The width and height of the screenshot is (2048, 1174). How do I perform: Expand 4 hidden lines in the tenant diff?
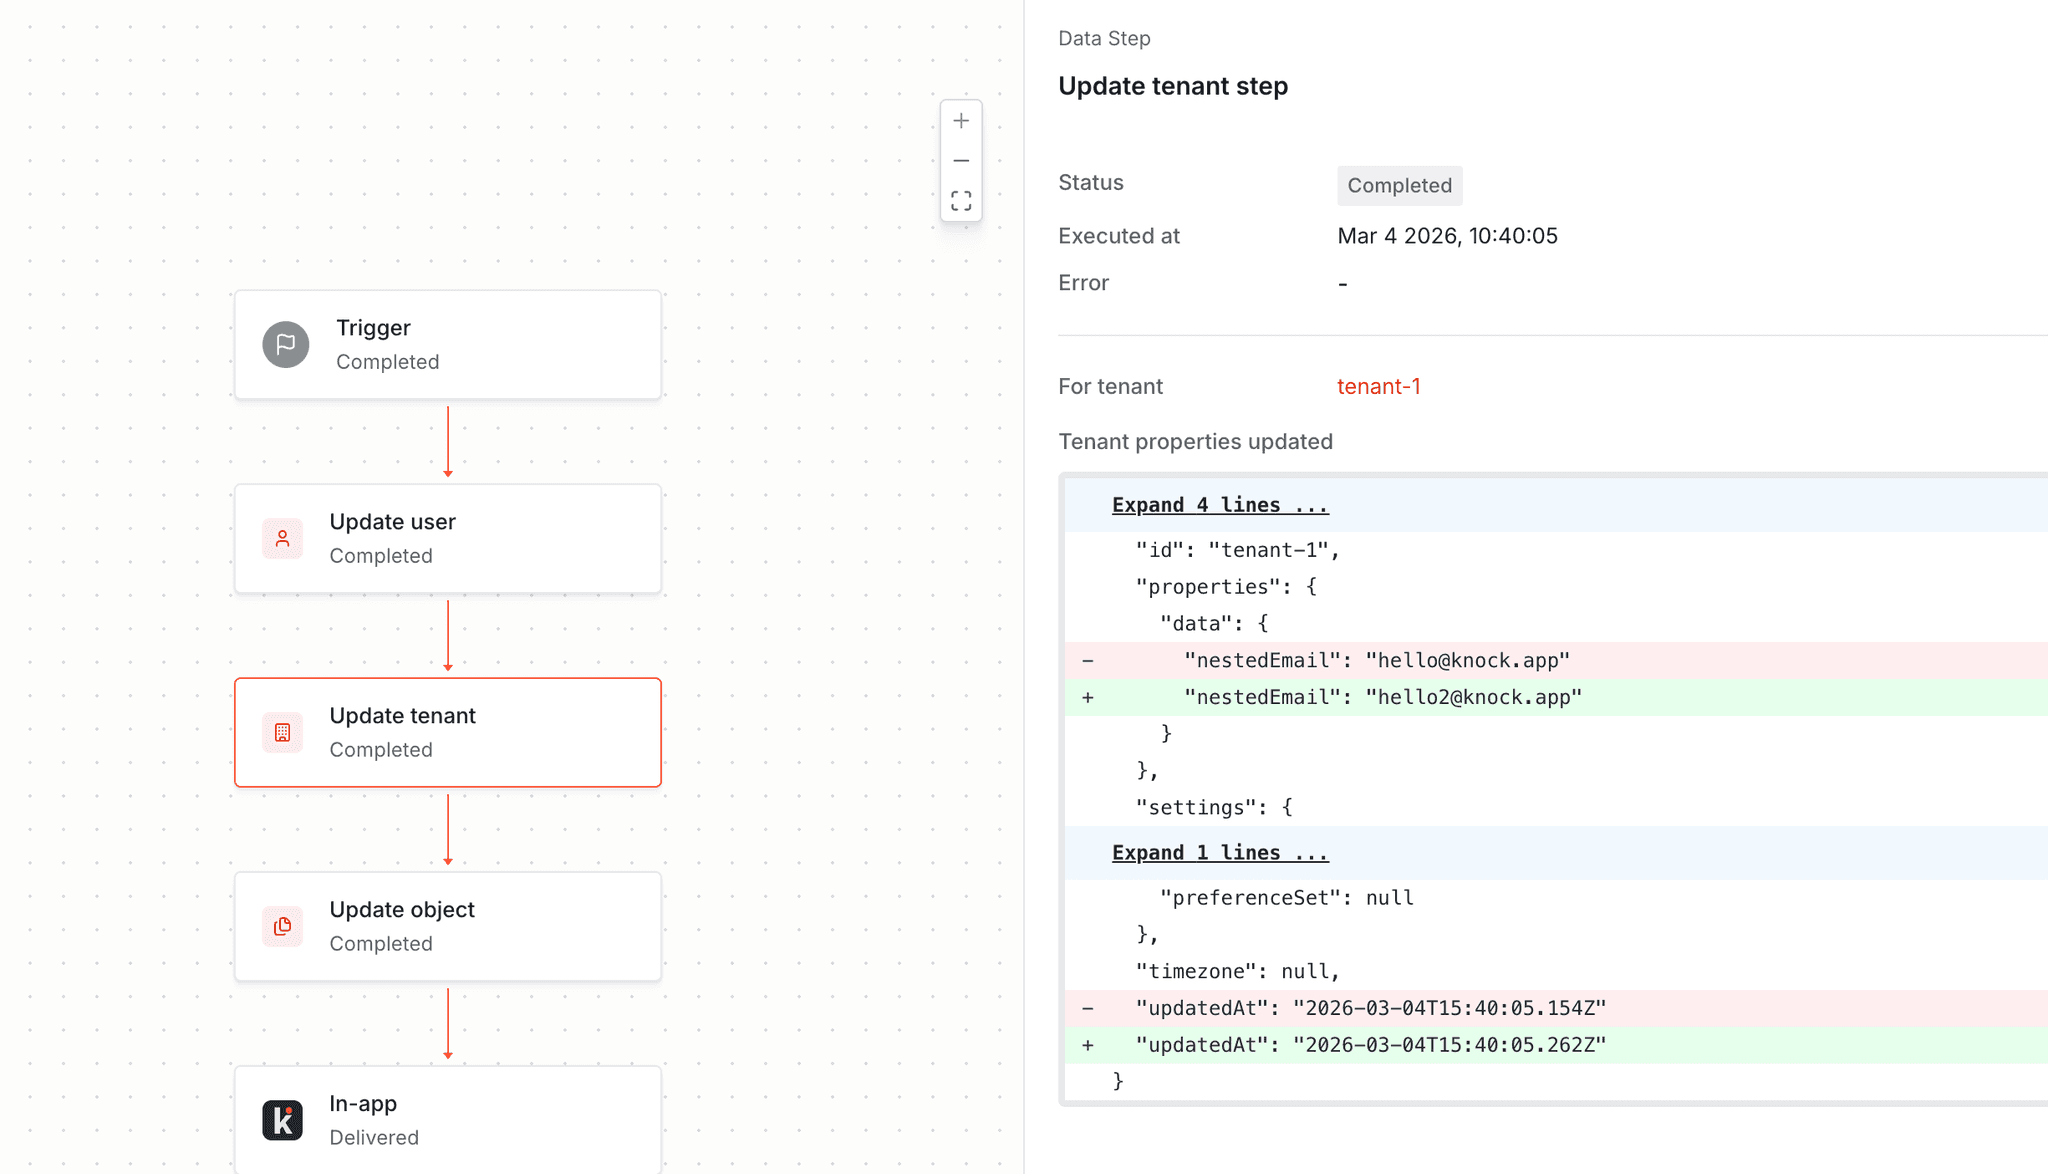[1219, 504]
